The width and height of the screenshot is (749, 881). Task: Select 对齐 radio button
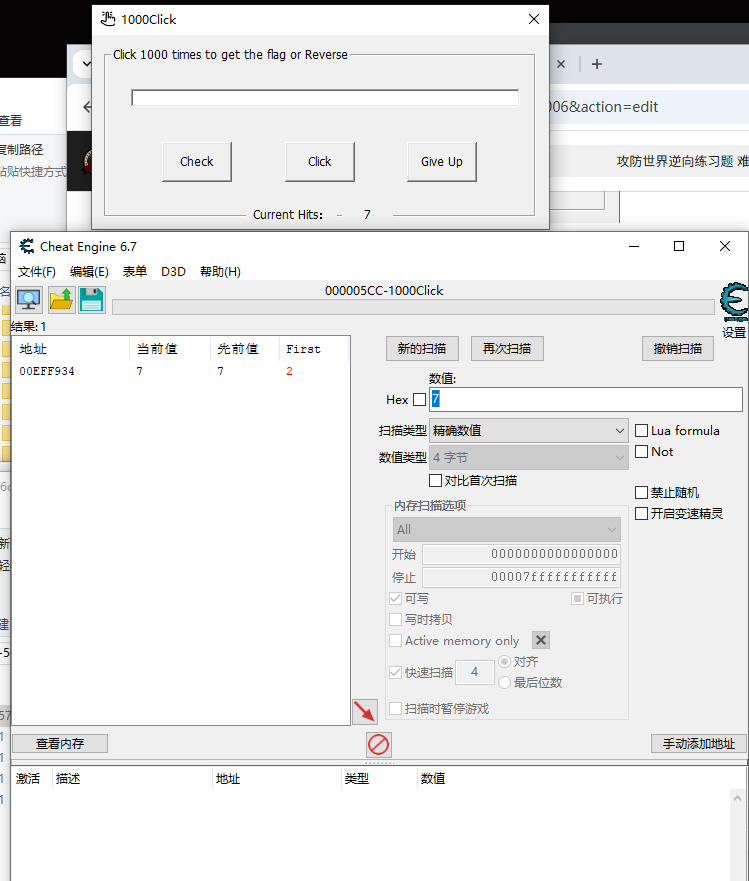[x=505, y=661]
